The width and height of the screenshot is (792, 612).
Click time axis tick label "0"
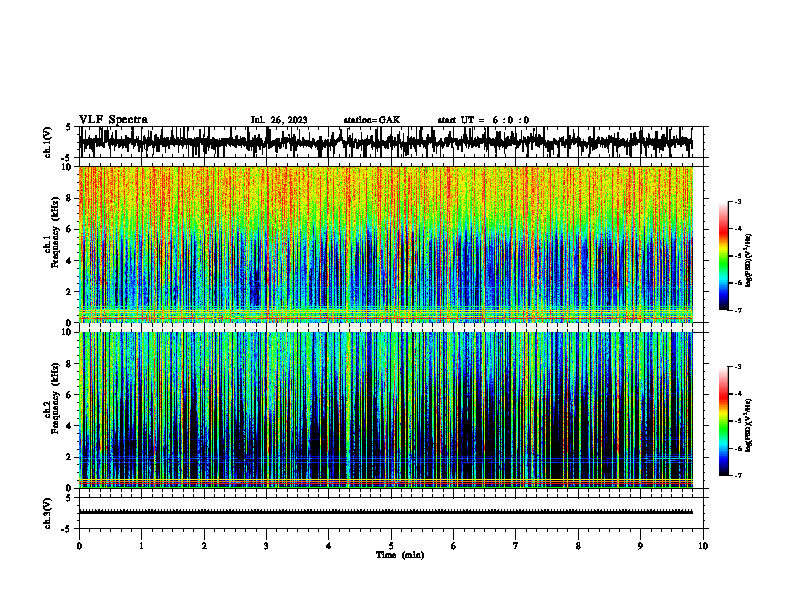[x=79, y=546]
